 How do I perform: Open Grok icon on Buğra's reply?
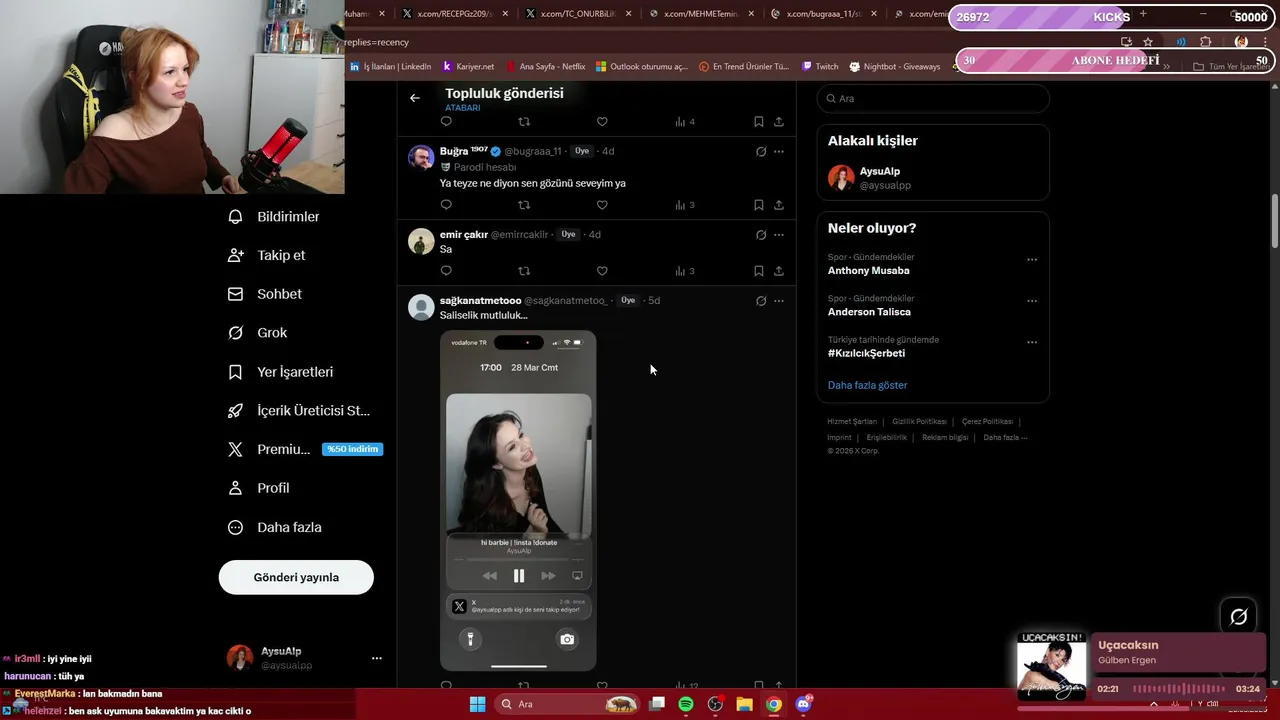tap(761, 152)
